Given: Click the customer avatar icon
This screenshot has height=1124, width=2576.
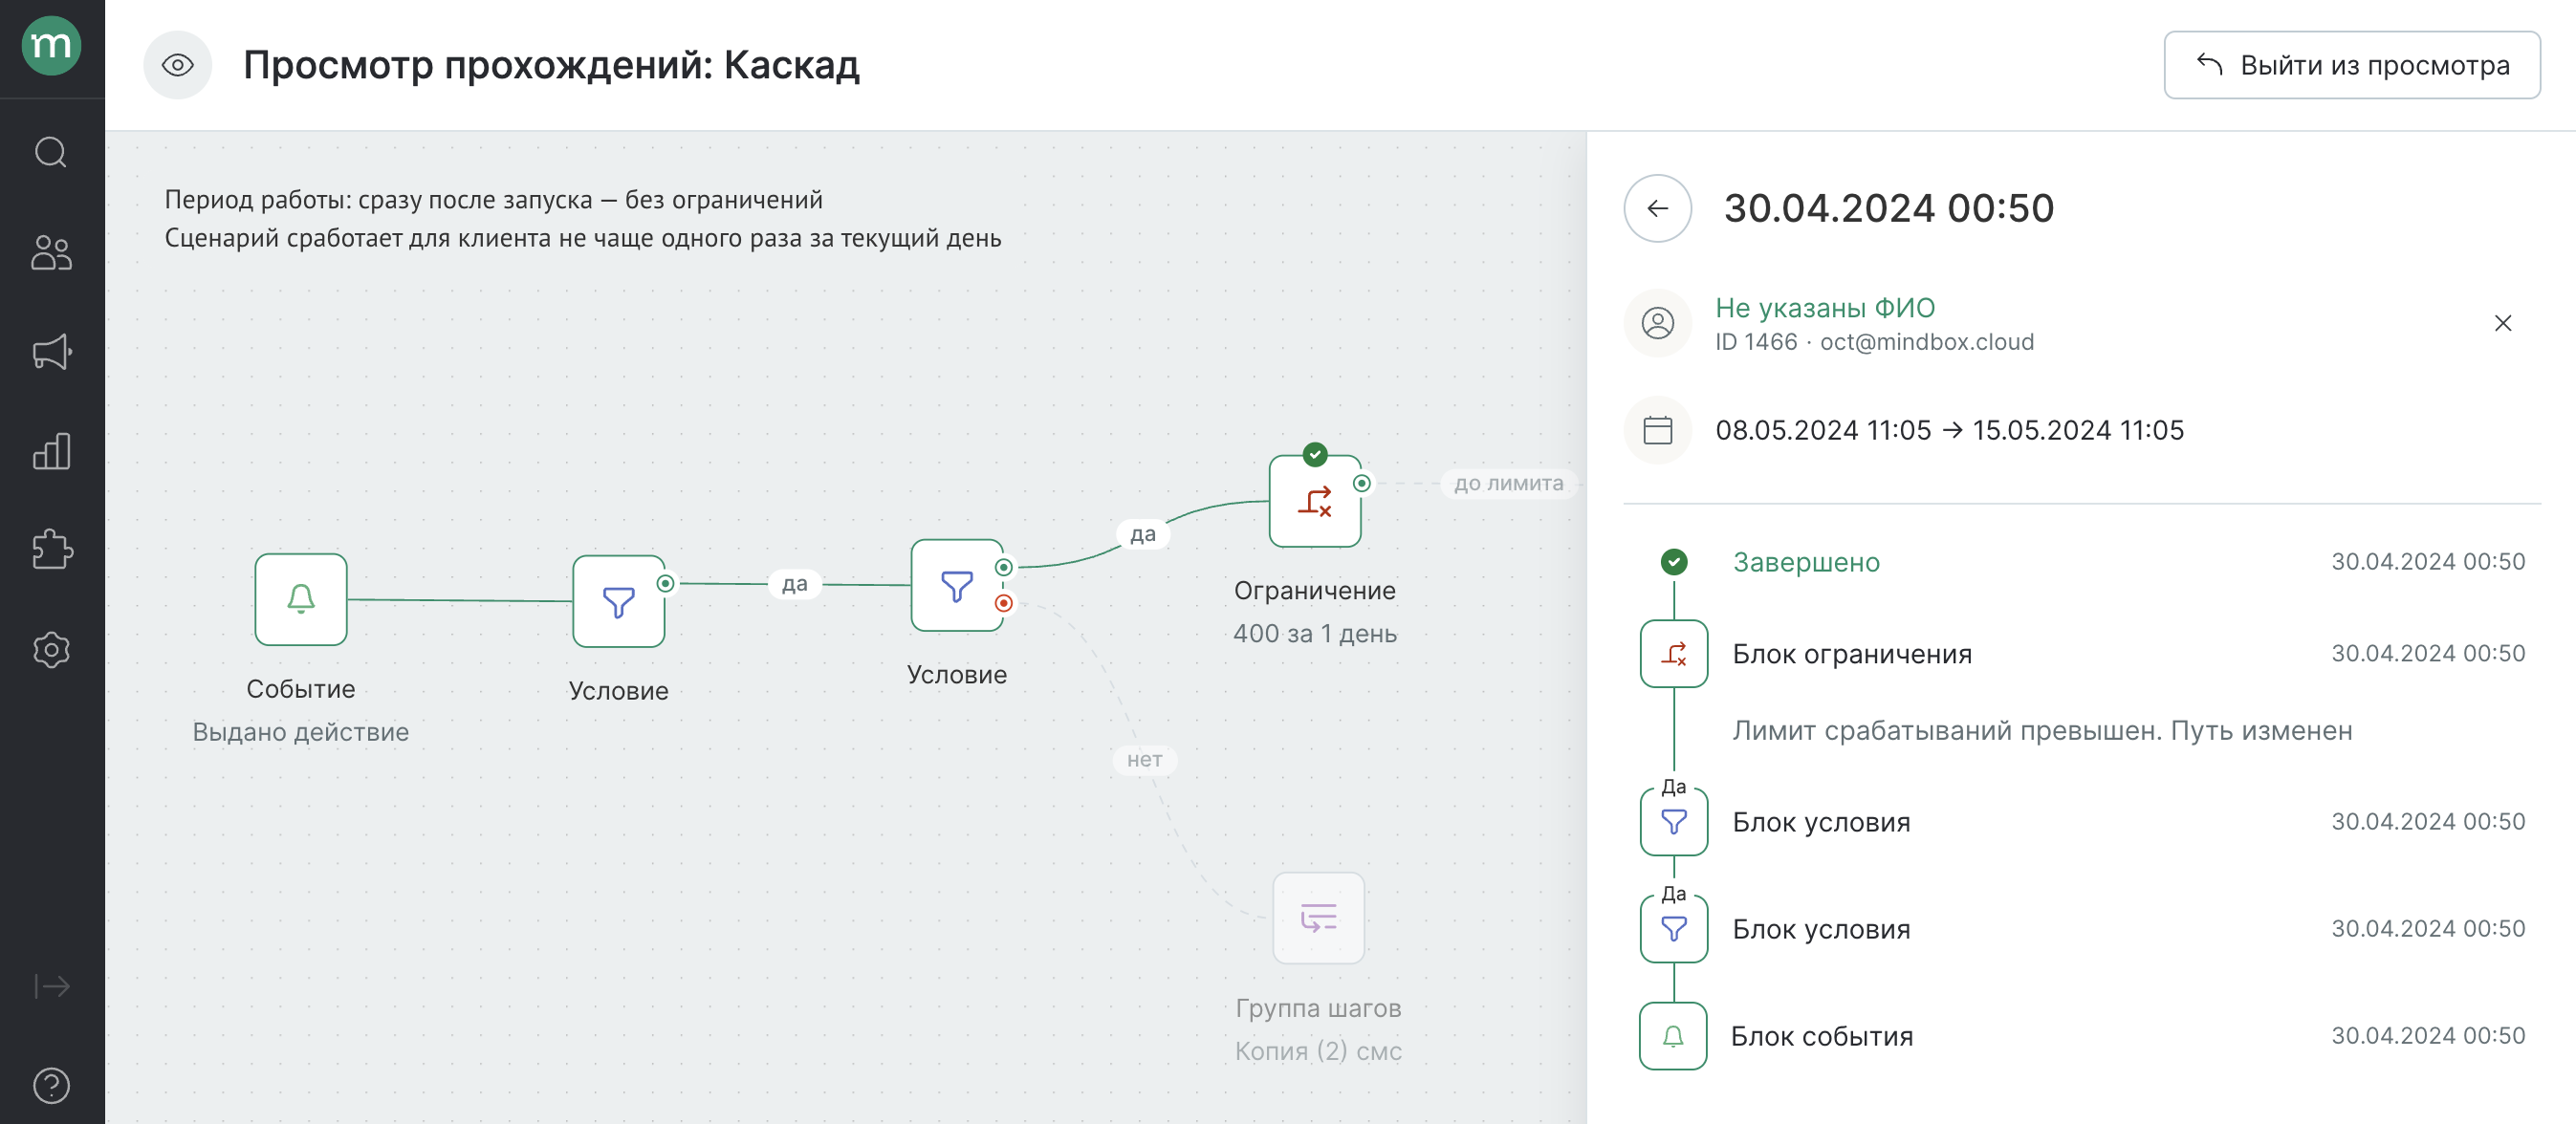Looking at the screenshot, I should tap(1657, 323).
